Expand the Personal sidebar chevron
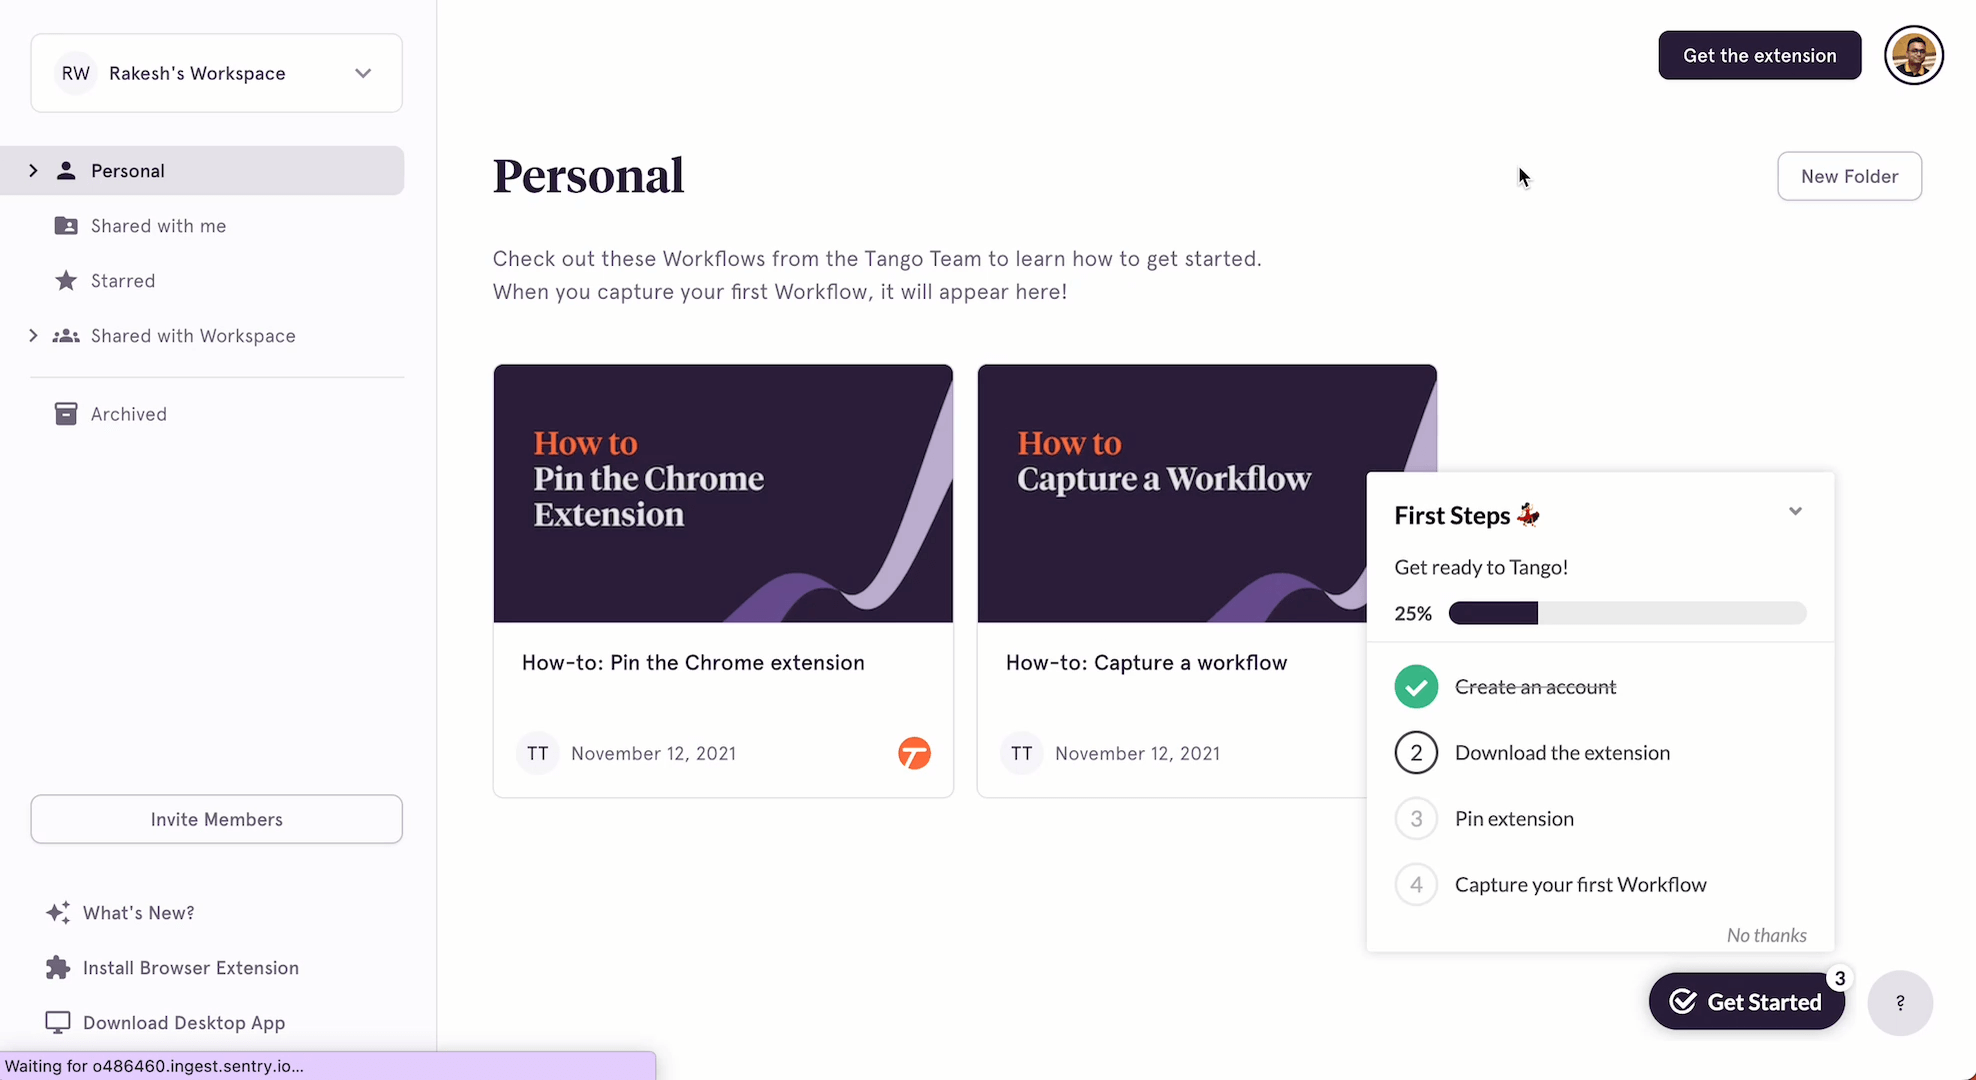 pos(34,170)
